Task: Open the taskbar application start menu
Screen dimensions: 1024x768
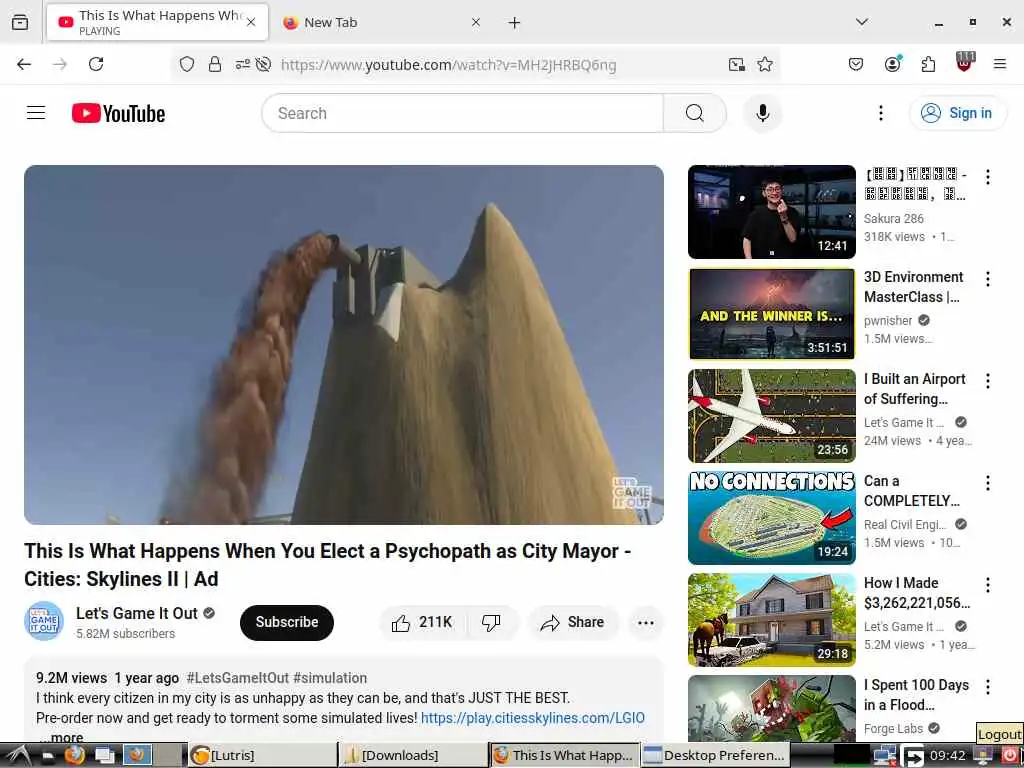Action: [18, 756]
